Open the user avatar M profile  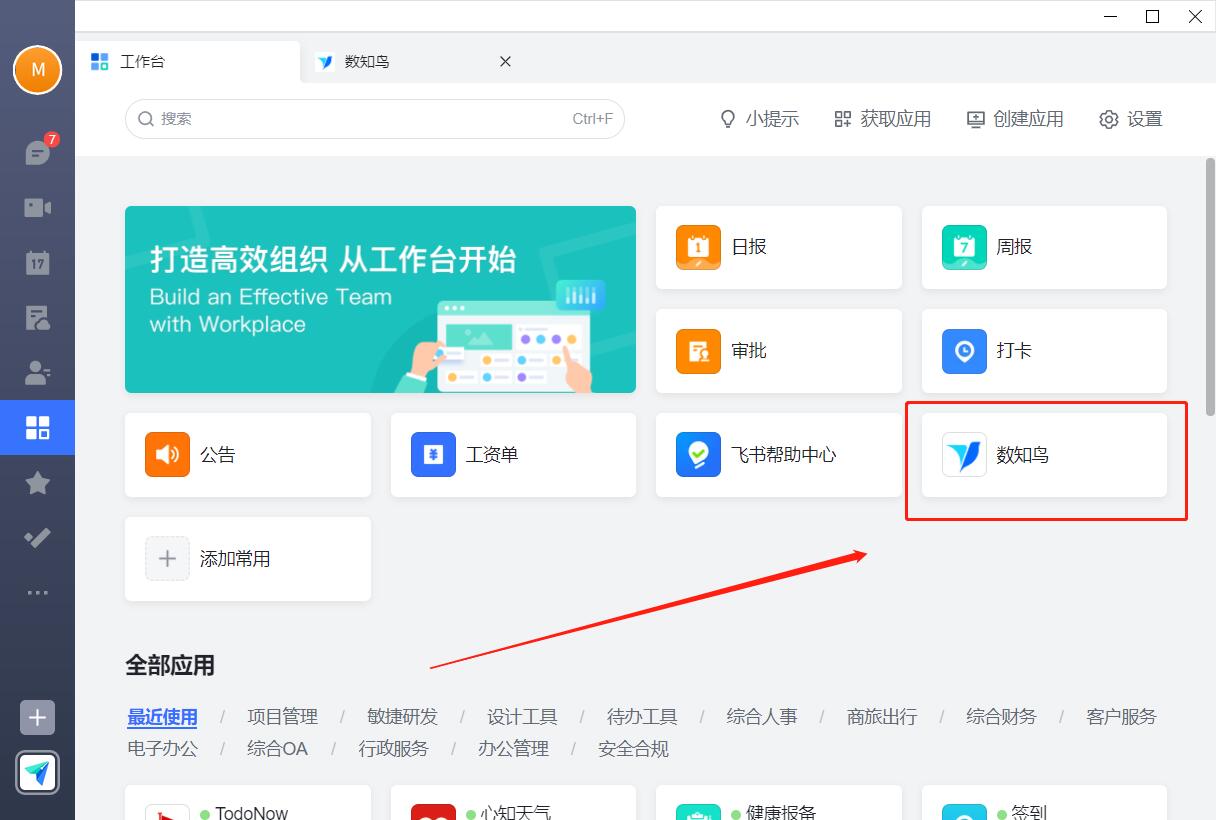pyautogui.click(x=37, y=69)
